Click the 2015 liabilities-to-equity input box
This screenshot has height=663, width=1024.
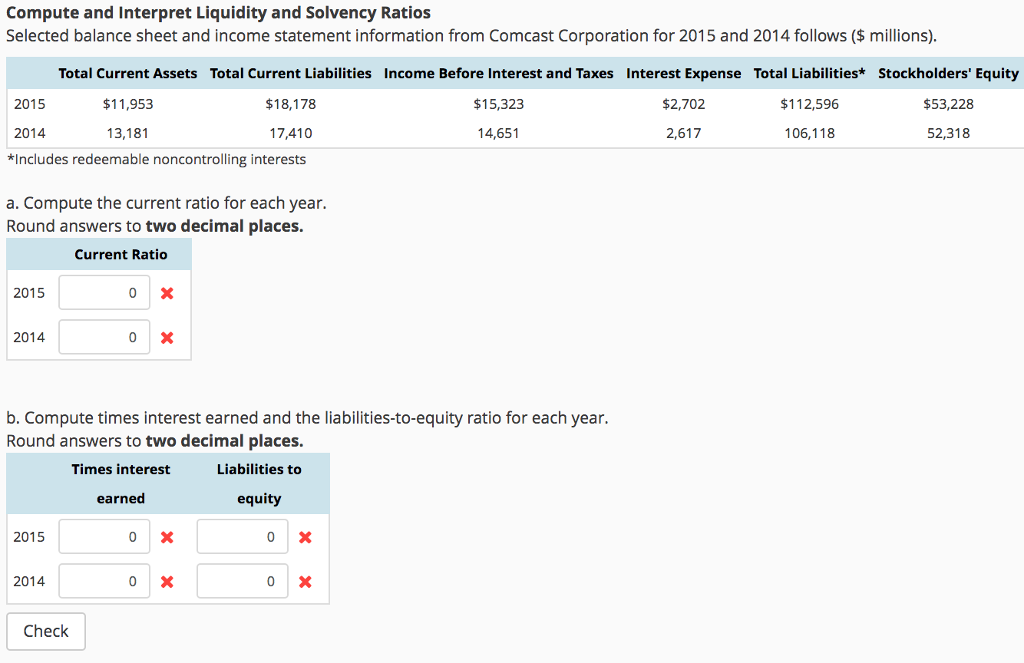point(242,536)
